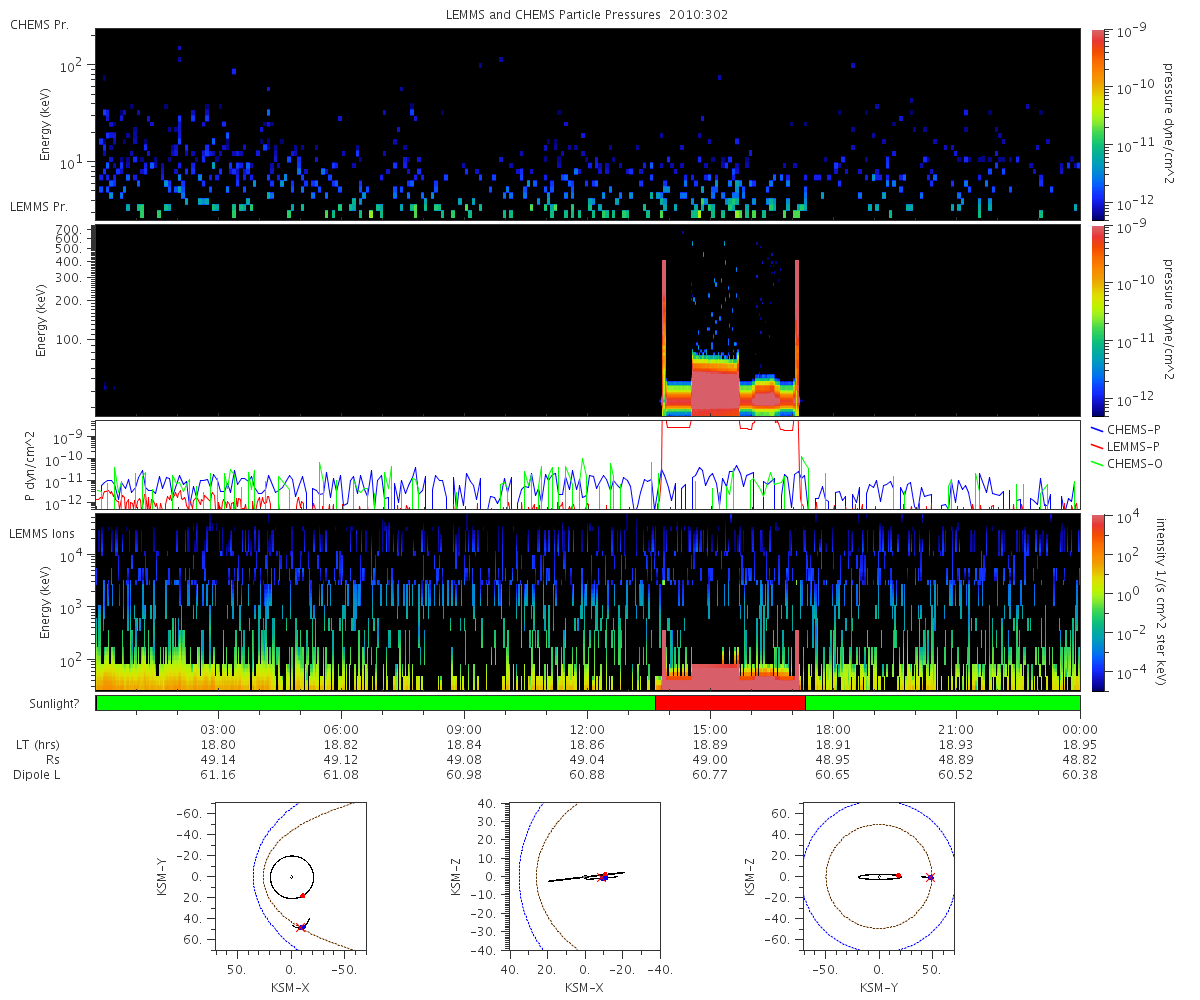1200x1000 pixels.
Task: Click the LT (hrs) row label
Action: pyautogui.click(x=40, y=746)
